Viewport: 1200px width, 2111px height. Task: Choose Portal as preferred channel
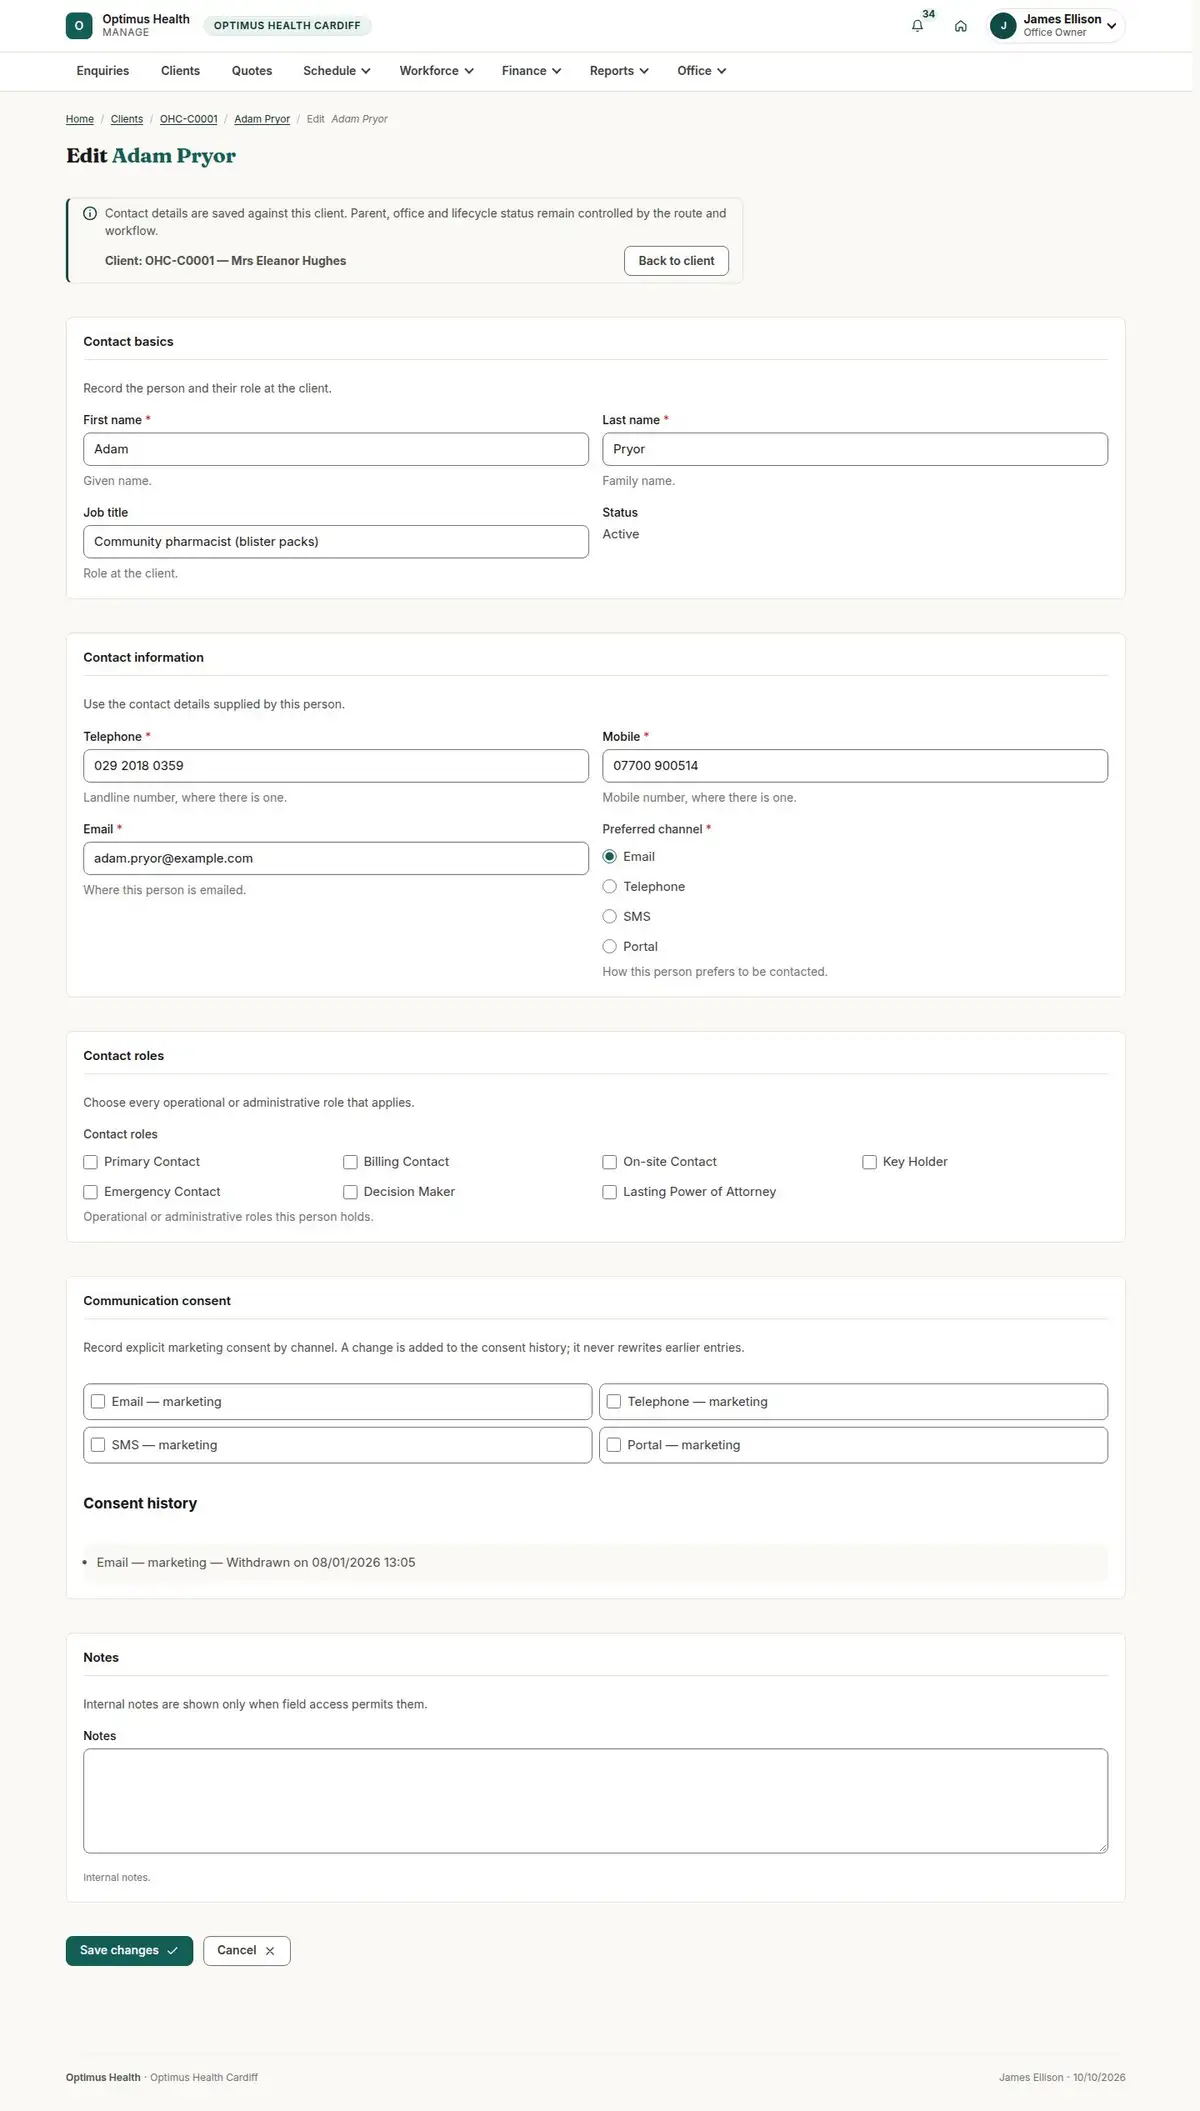609,947
